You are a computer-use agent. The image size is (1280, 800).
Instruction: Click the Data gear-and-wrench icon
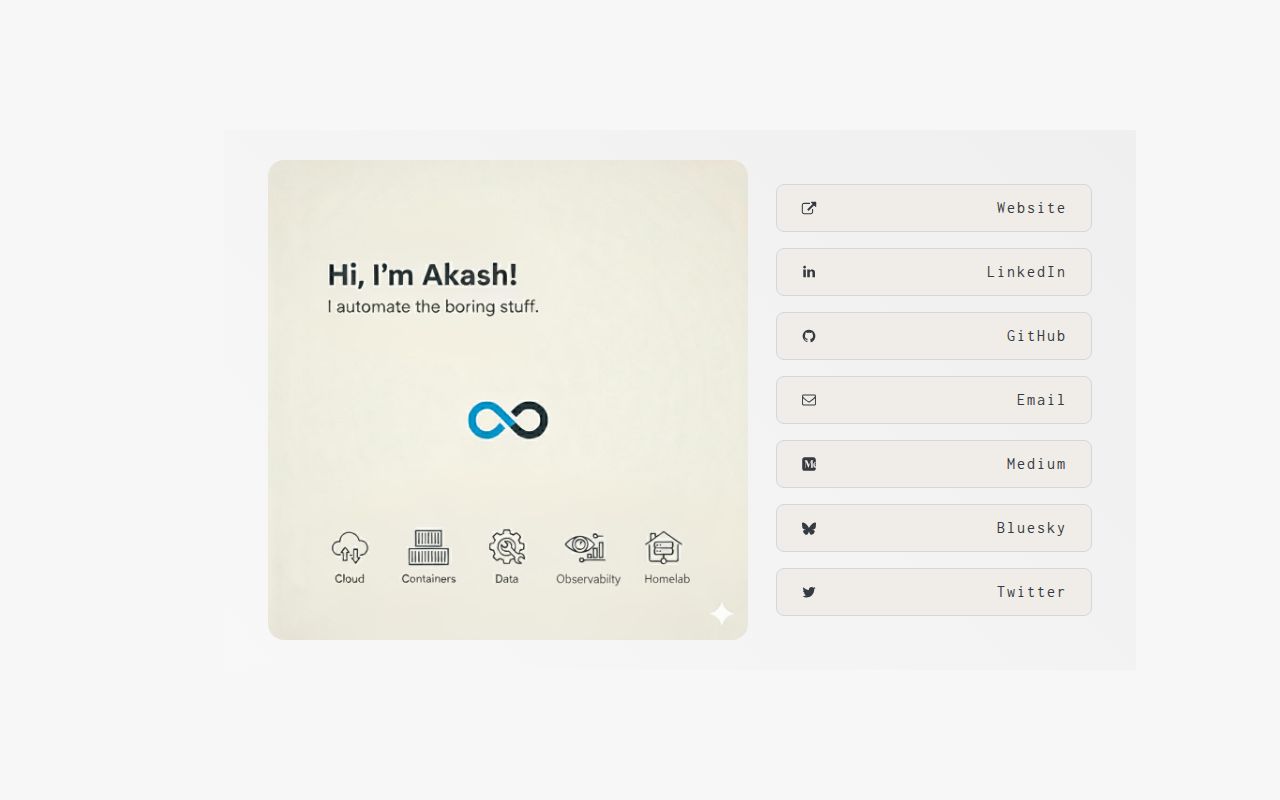(507, 547)
